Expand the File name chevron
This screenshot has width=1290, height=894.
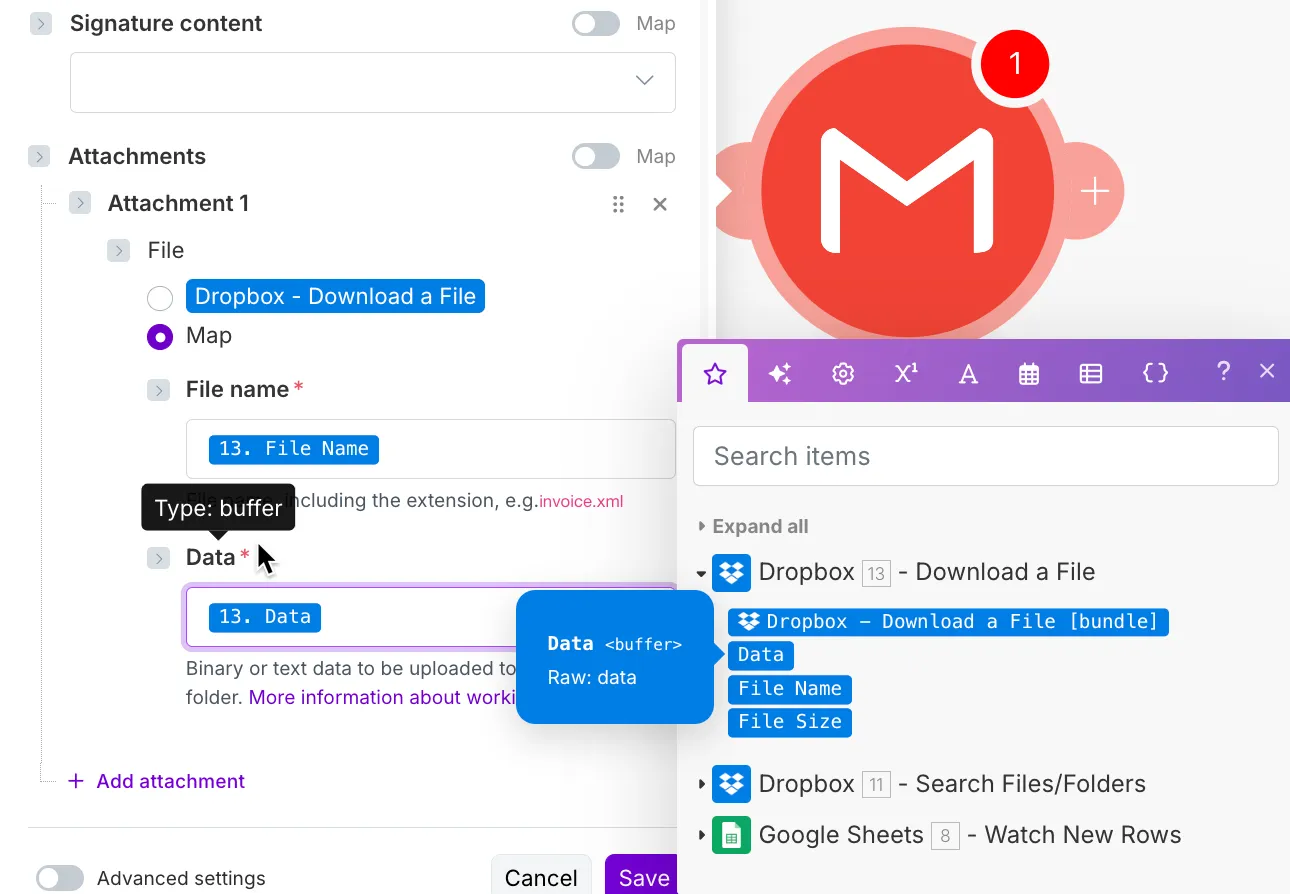(x=158, y=390)
